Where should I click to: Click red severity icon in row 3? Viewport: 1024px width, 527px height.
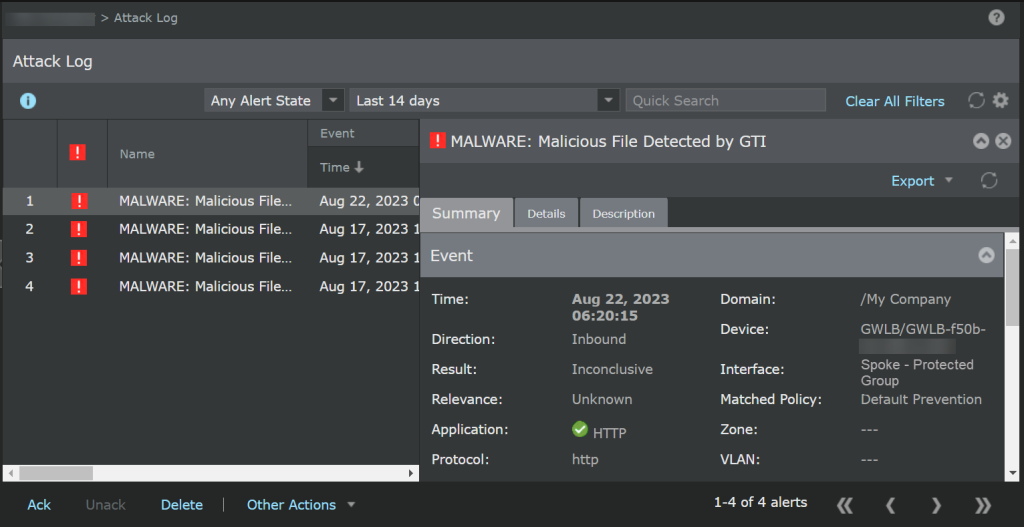tap(79, 258)
